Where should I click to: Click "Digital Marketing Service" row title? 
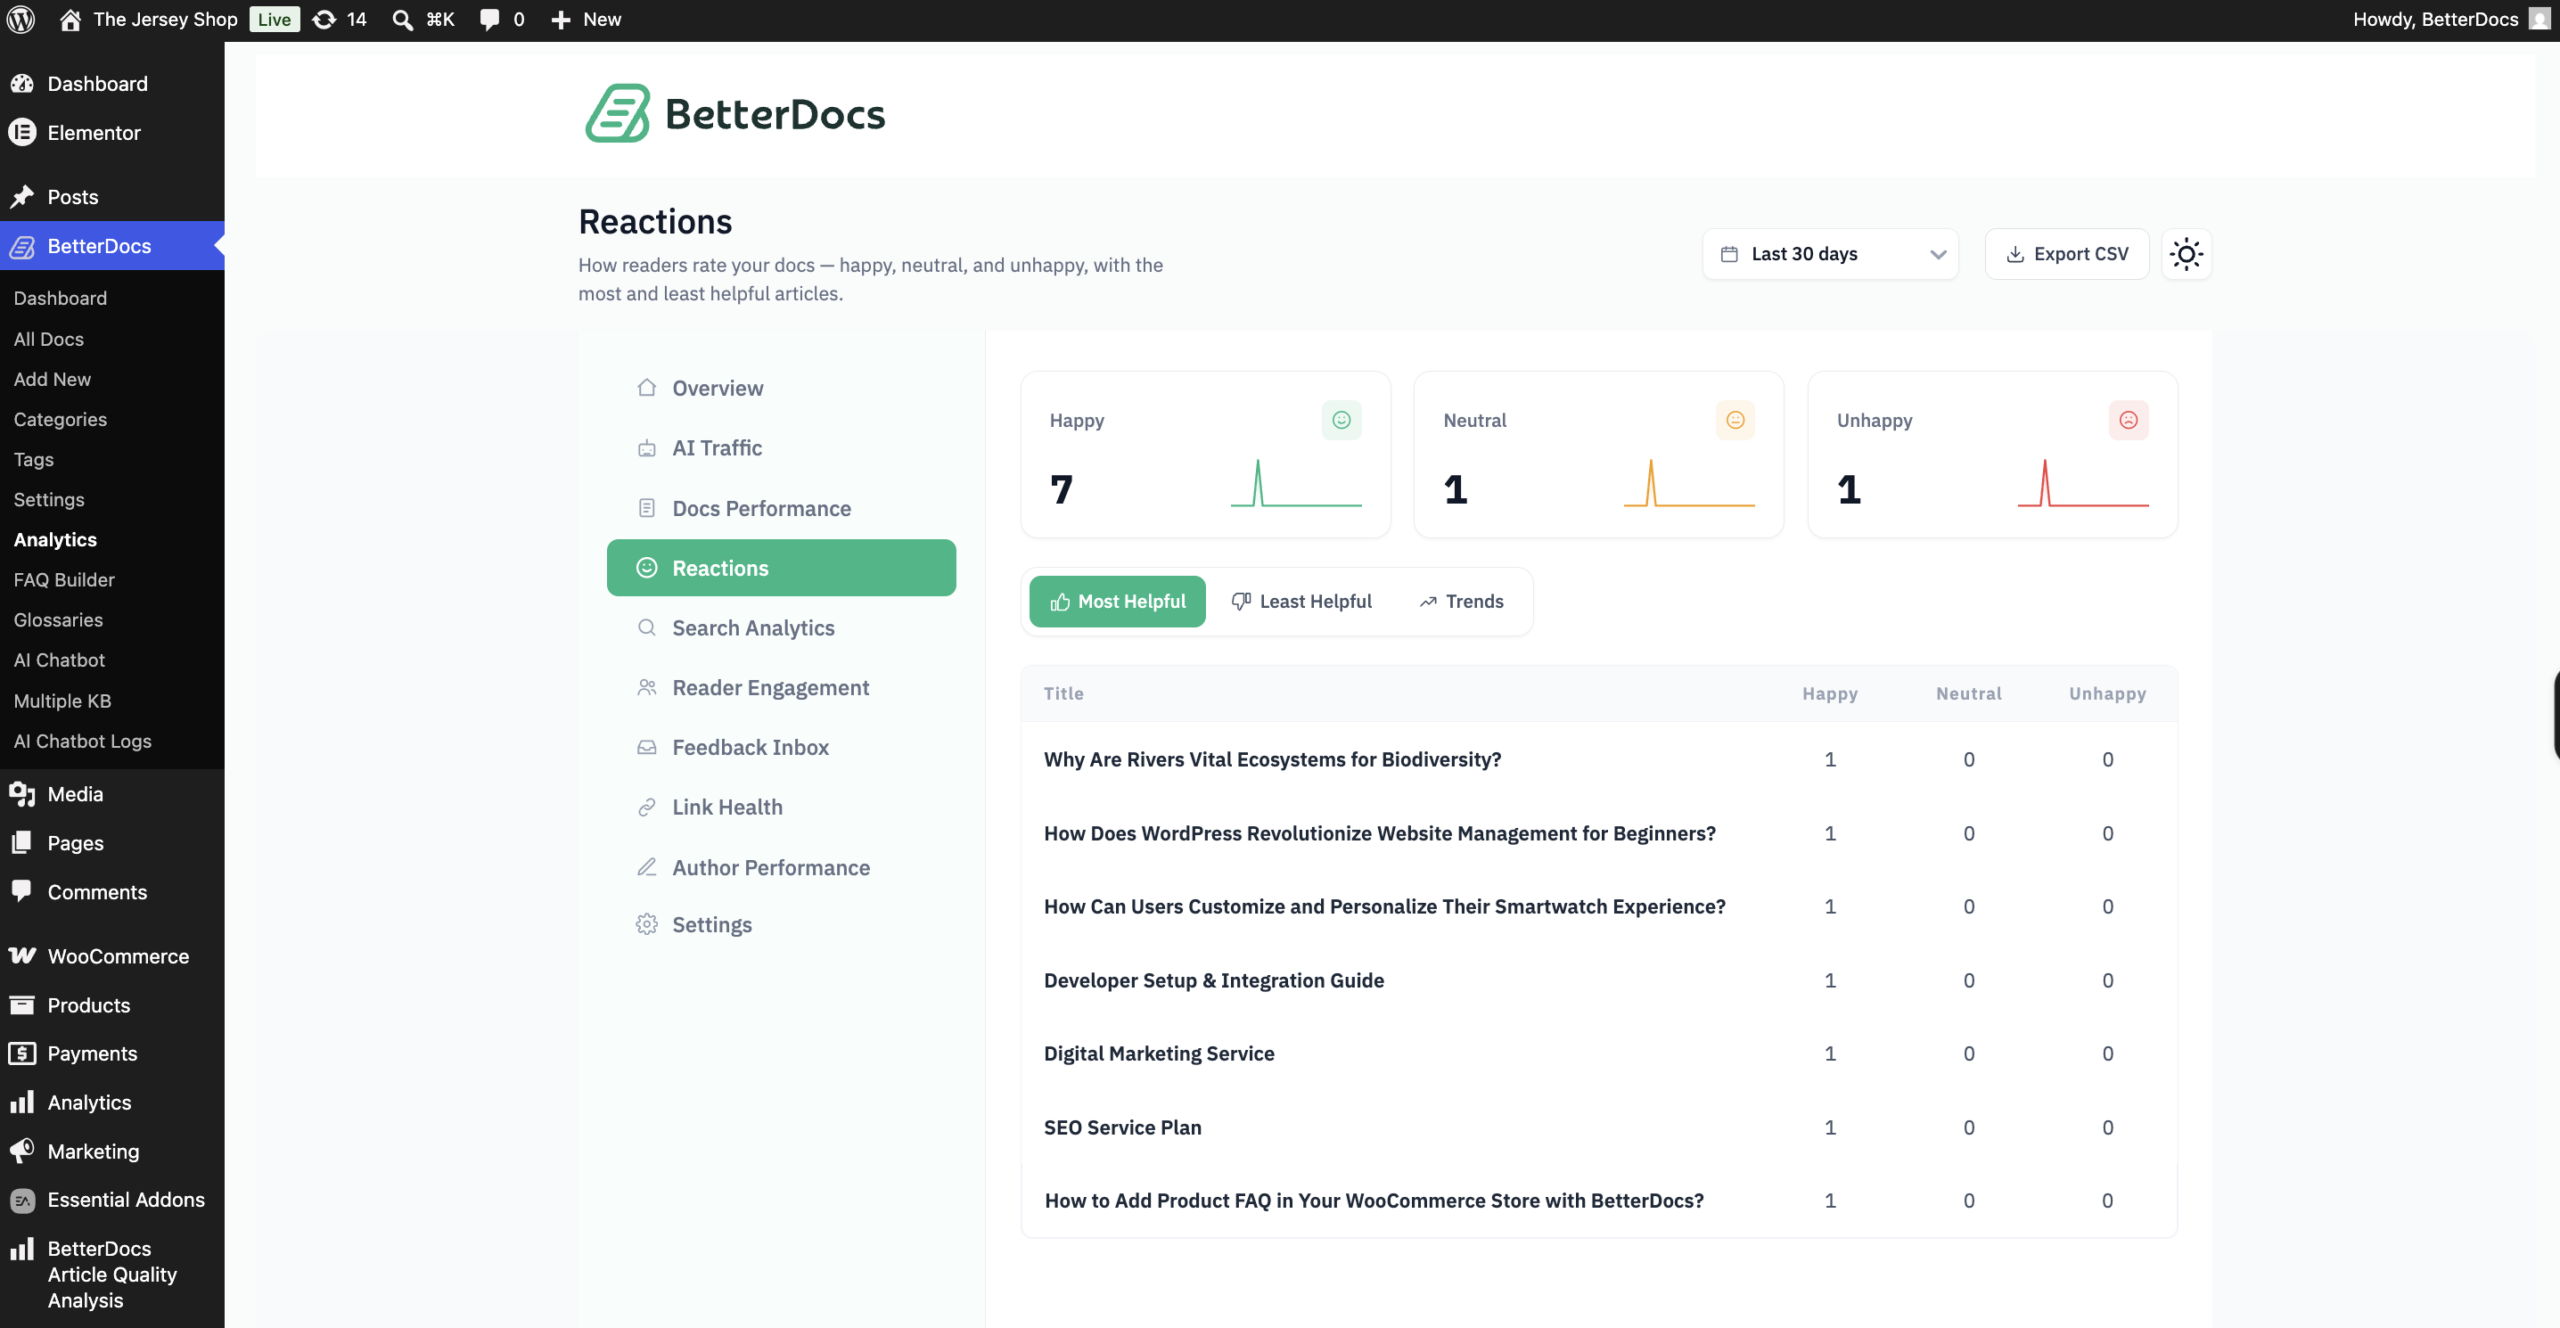pyautogui.click(x=1159, y=1053)
